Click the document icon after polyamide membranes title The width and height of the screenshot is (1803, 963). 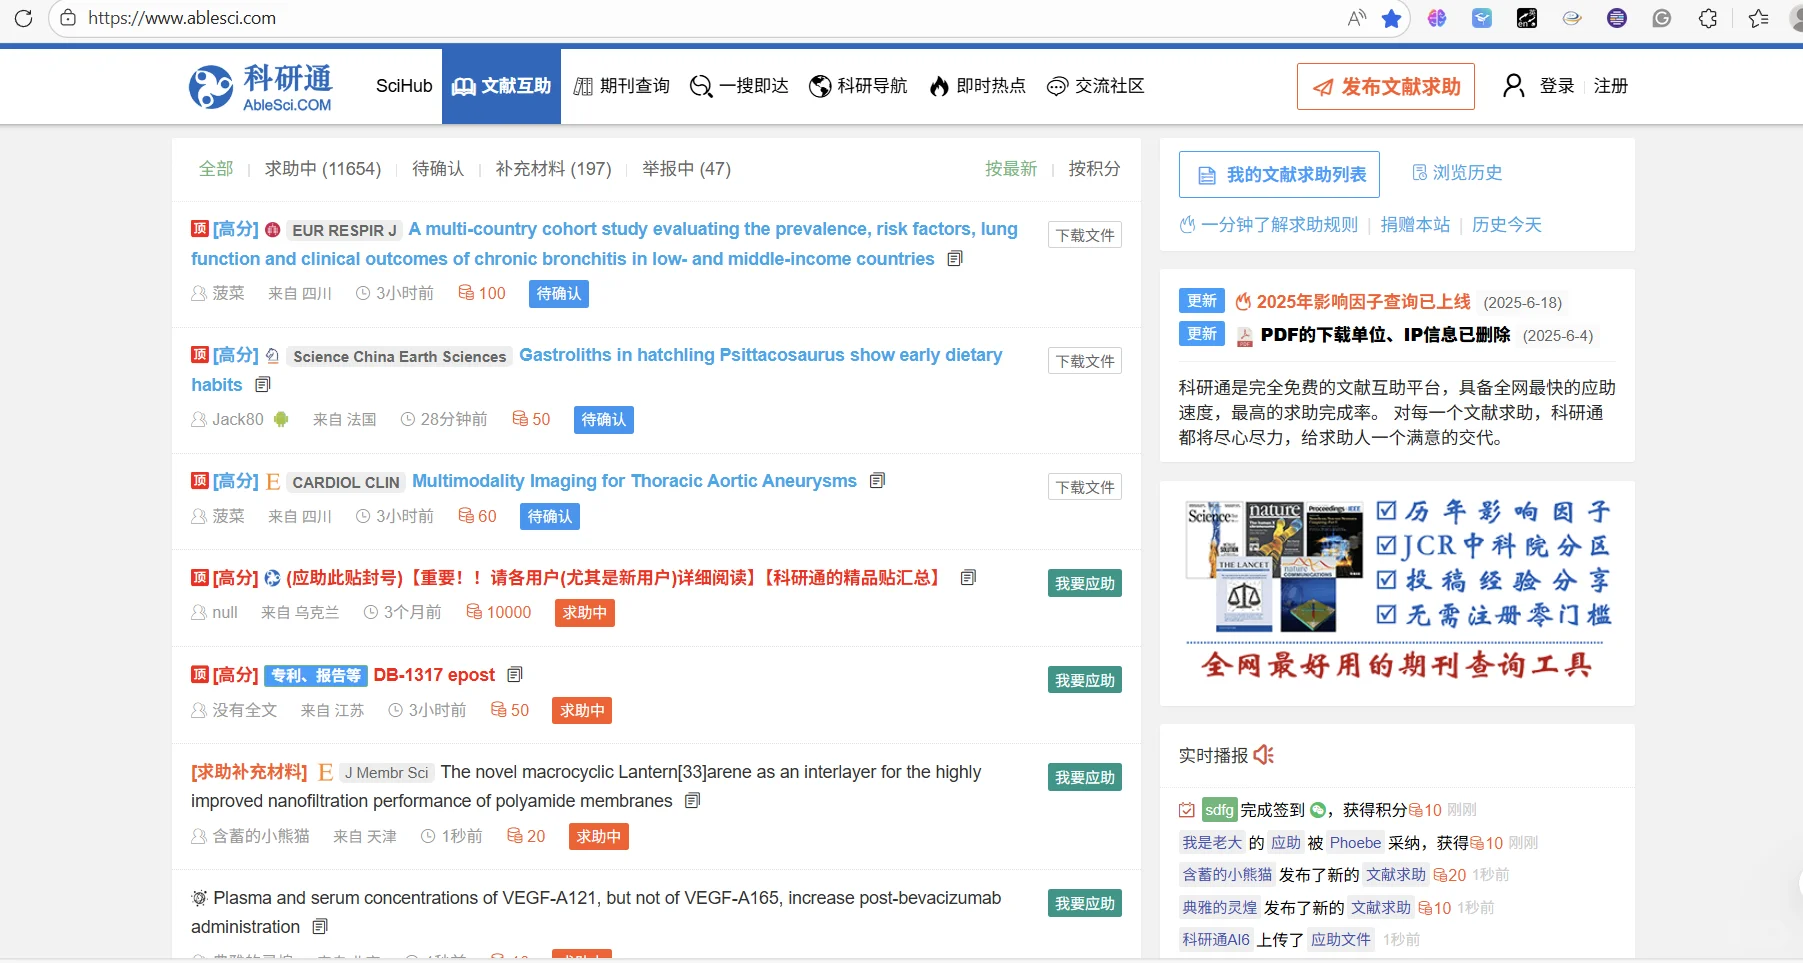[692, 801]
